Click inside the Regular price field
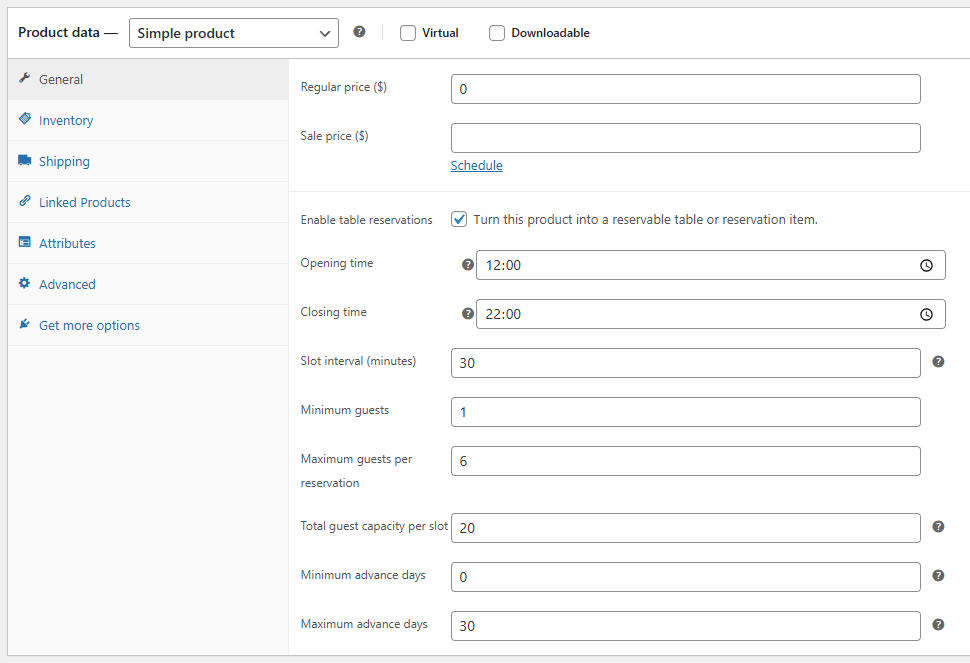This screenshot has width=970, height=663. pos(685,88)
